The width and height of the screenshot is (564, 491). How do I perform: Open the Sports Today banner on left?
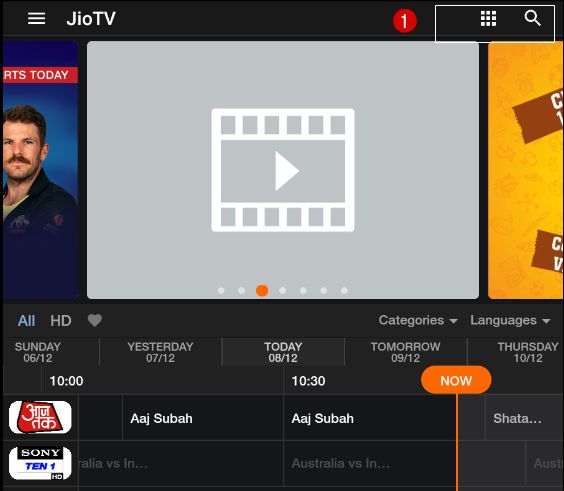(41, 170)
